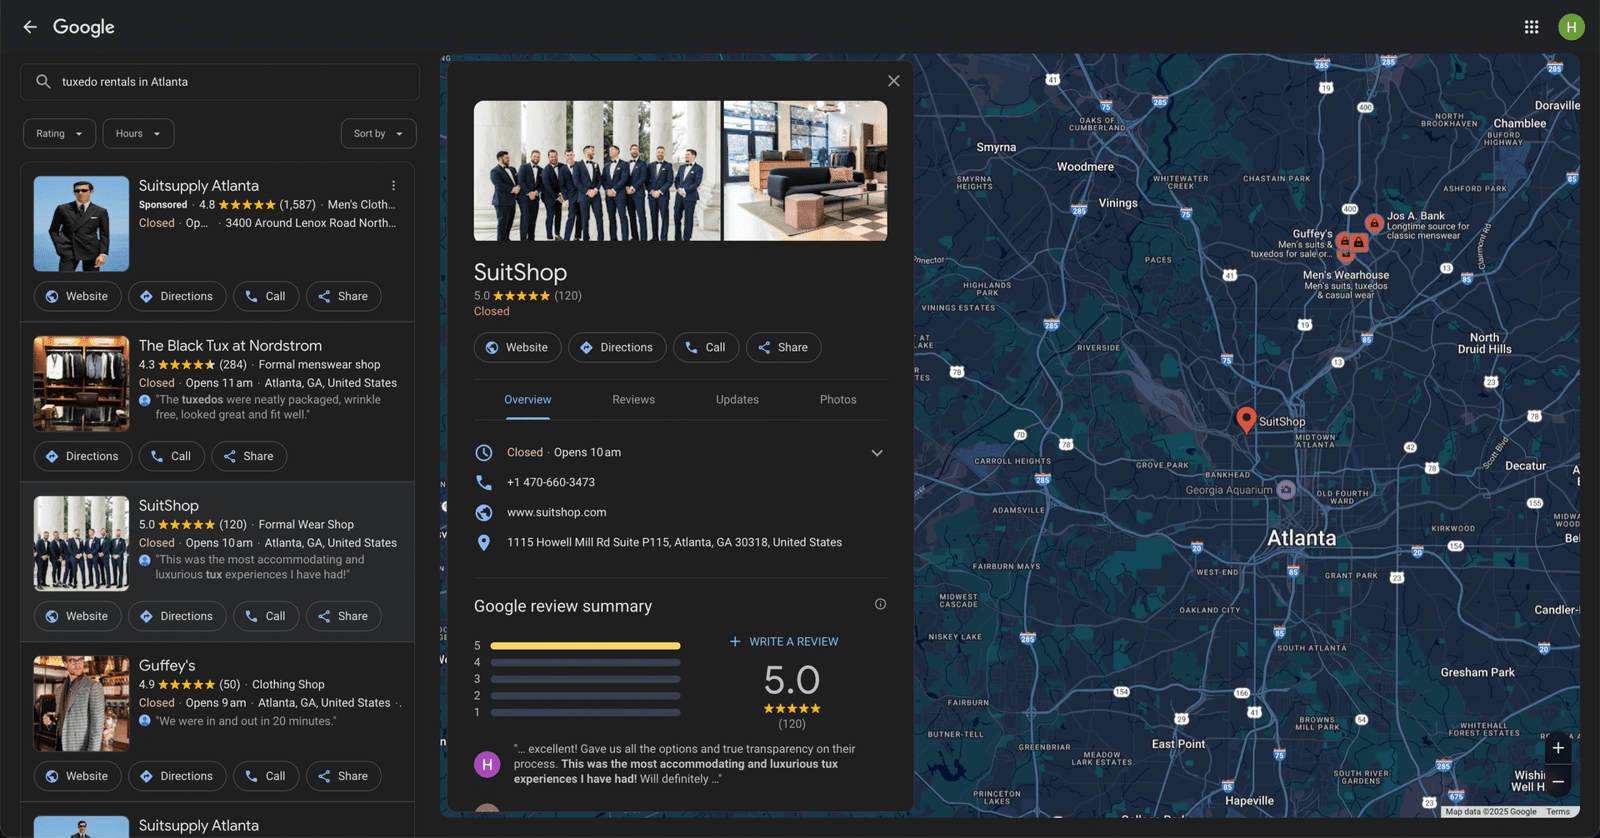The height and width of the screenshot is (838, 1600).
Task: Call Guffey's
Action: (266, 776)
